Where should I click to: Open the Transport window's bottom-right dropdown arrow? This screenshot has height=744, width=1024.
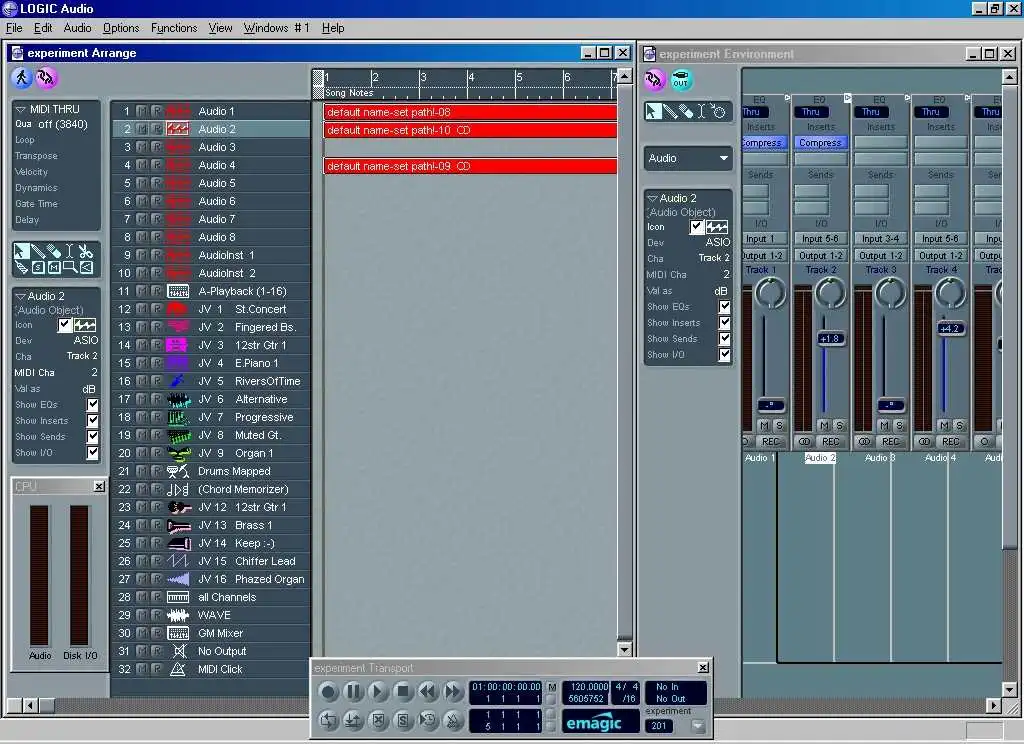[697, 726]
